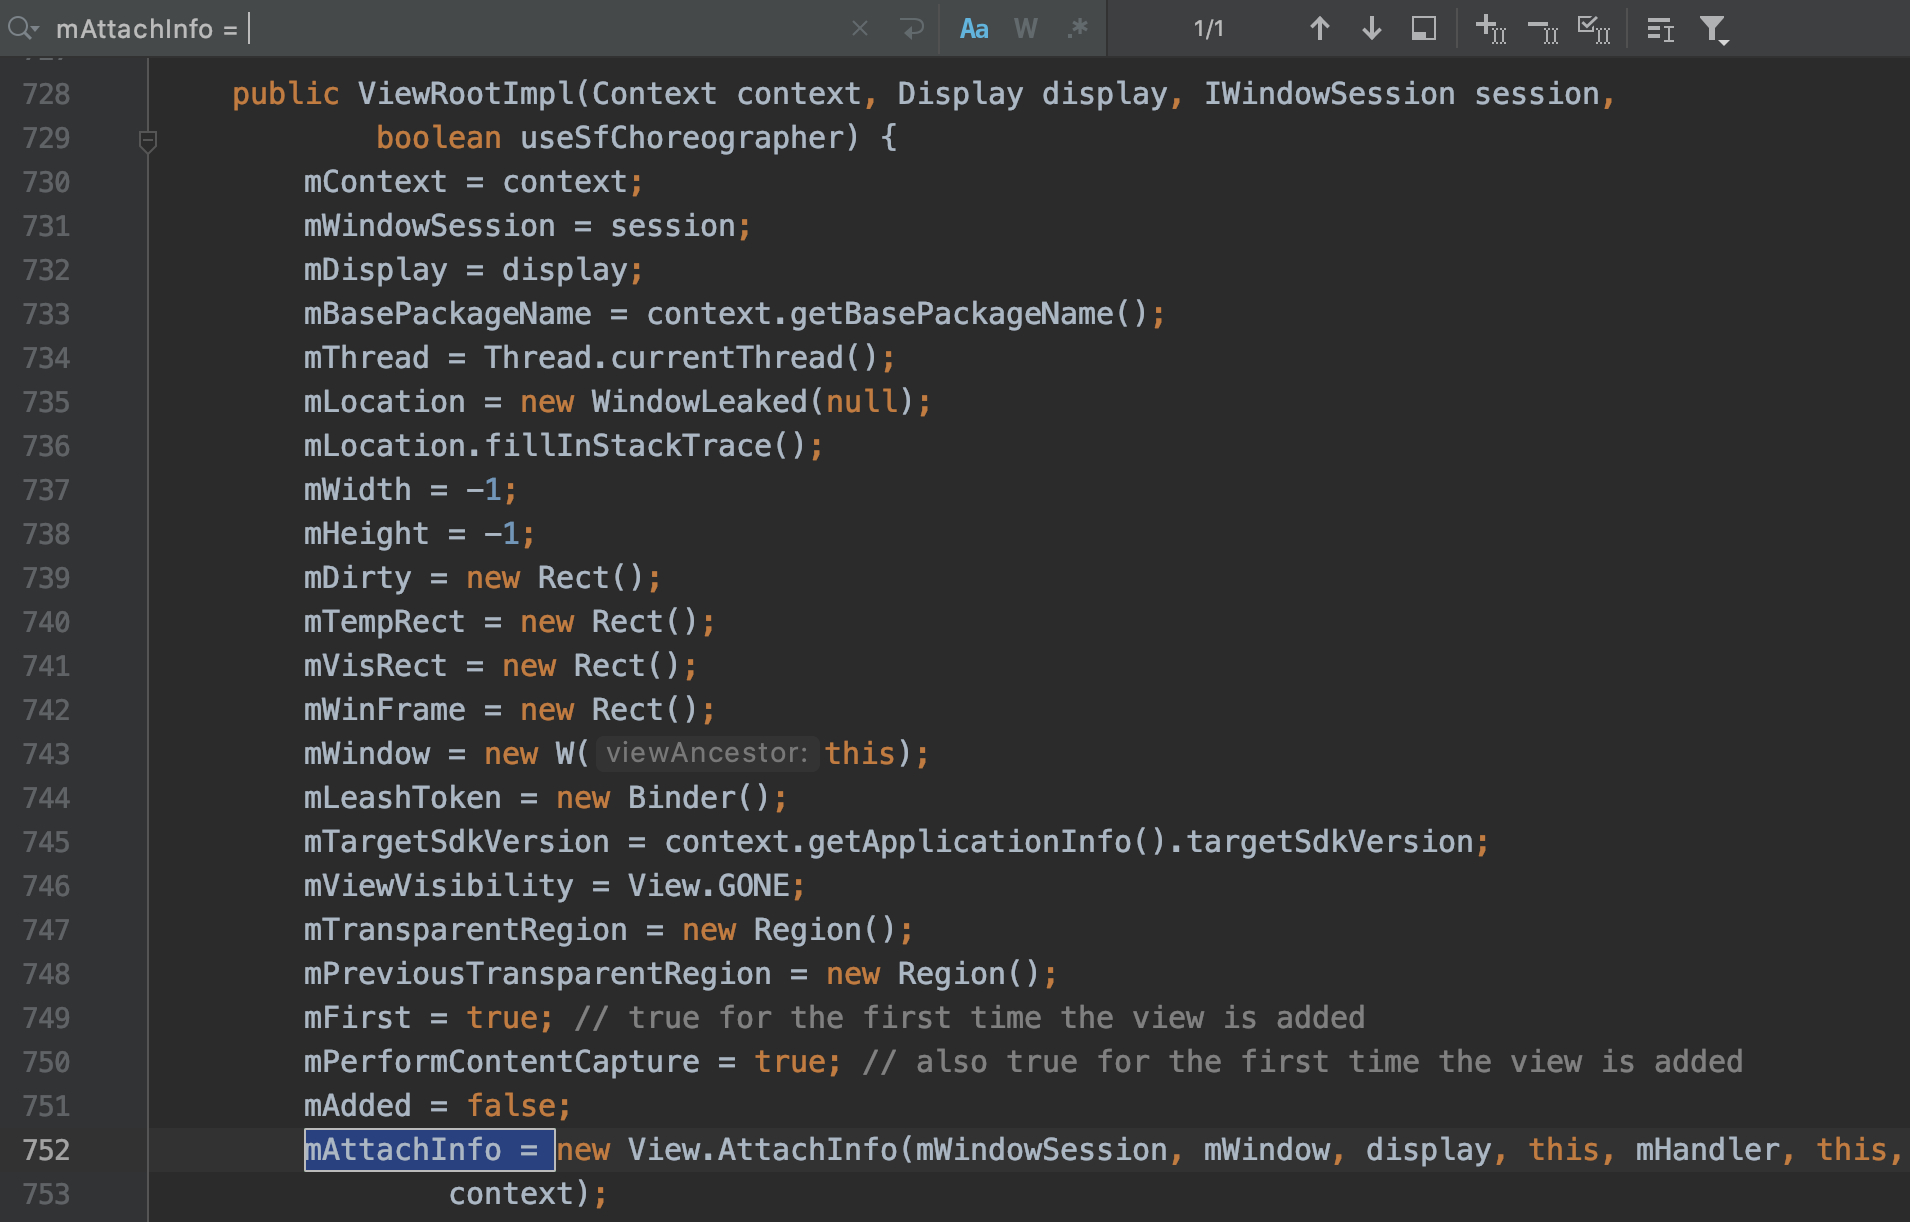Click fillInStackTrace method call
1910x1222 pixels.
click(629, 446)
